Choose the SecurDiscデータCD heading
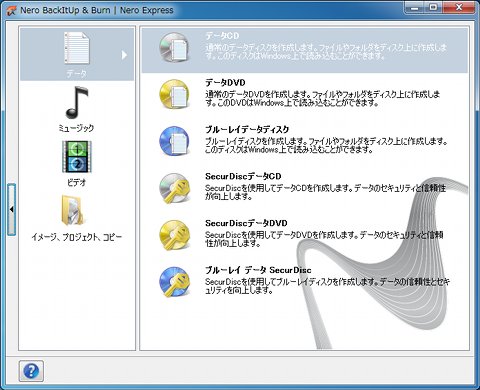Viewport: 480px width, 390px height. coord(243,176)
